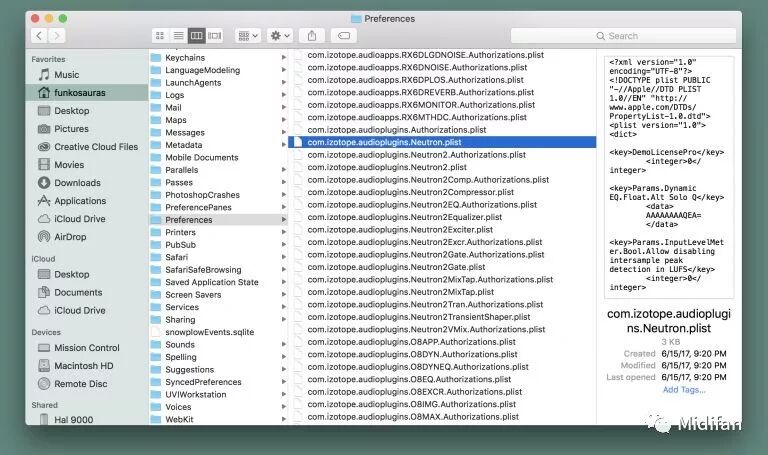This screenshot has width=768, height=455.
Task: Select the Neutron2Gate.plist file
Action: pos(442,267)
